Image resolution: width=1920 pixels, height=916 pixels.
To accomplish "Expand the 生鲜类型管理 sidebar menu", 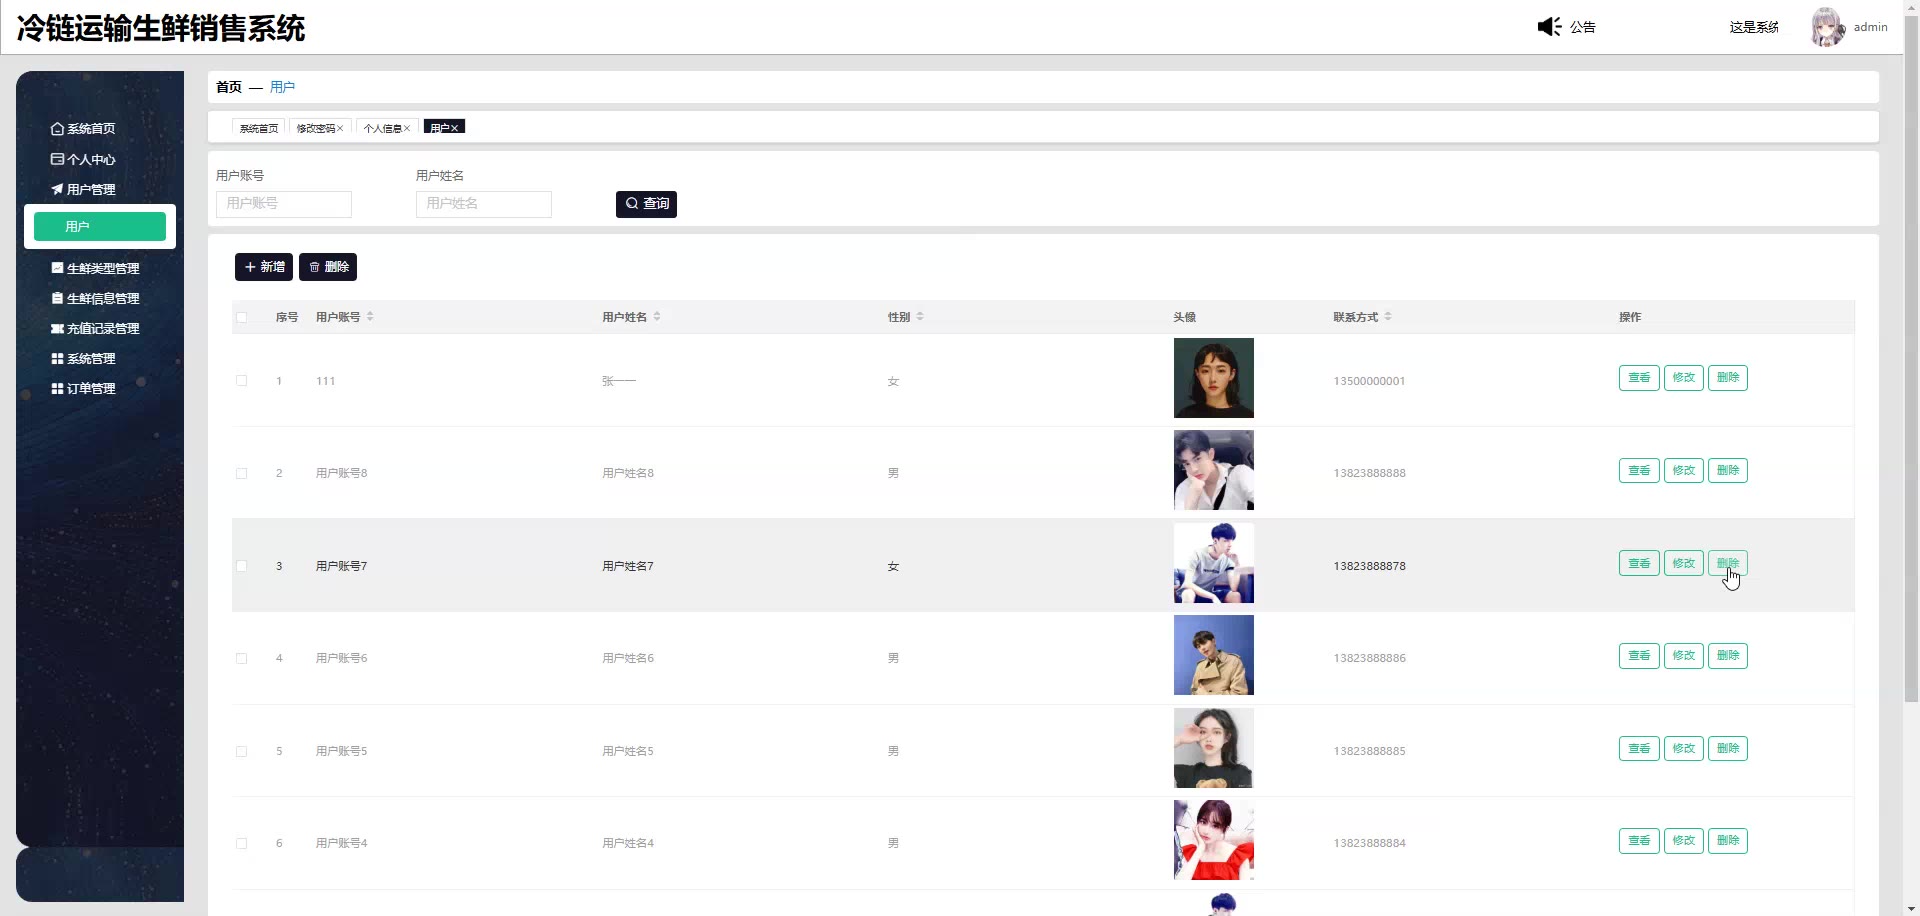I will 95,268.
